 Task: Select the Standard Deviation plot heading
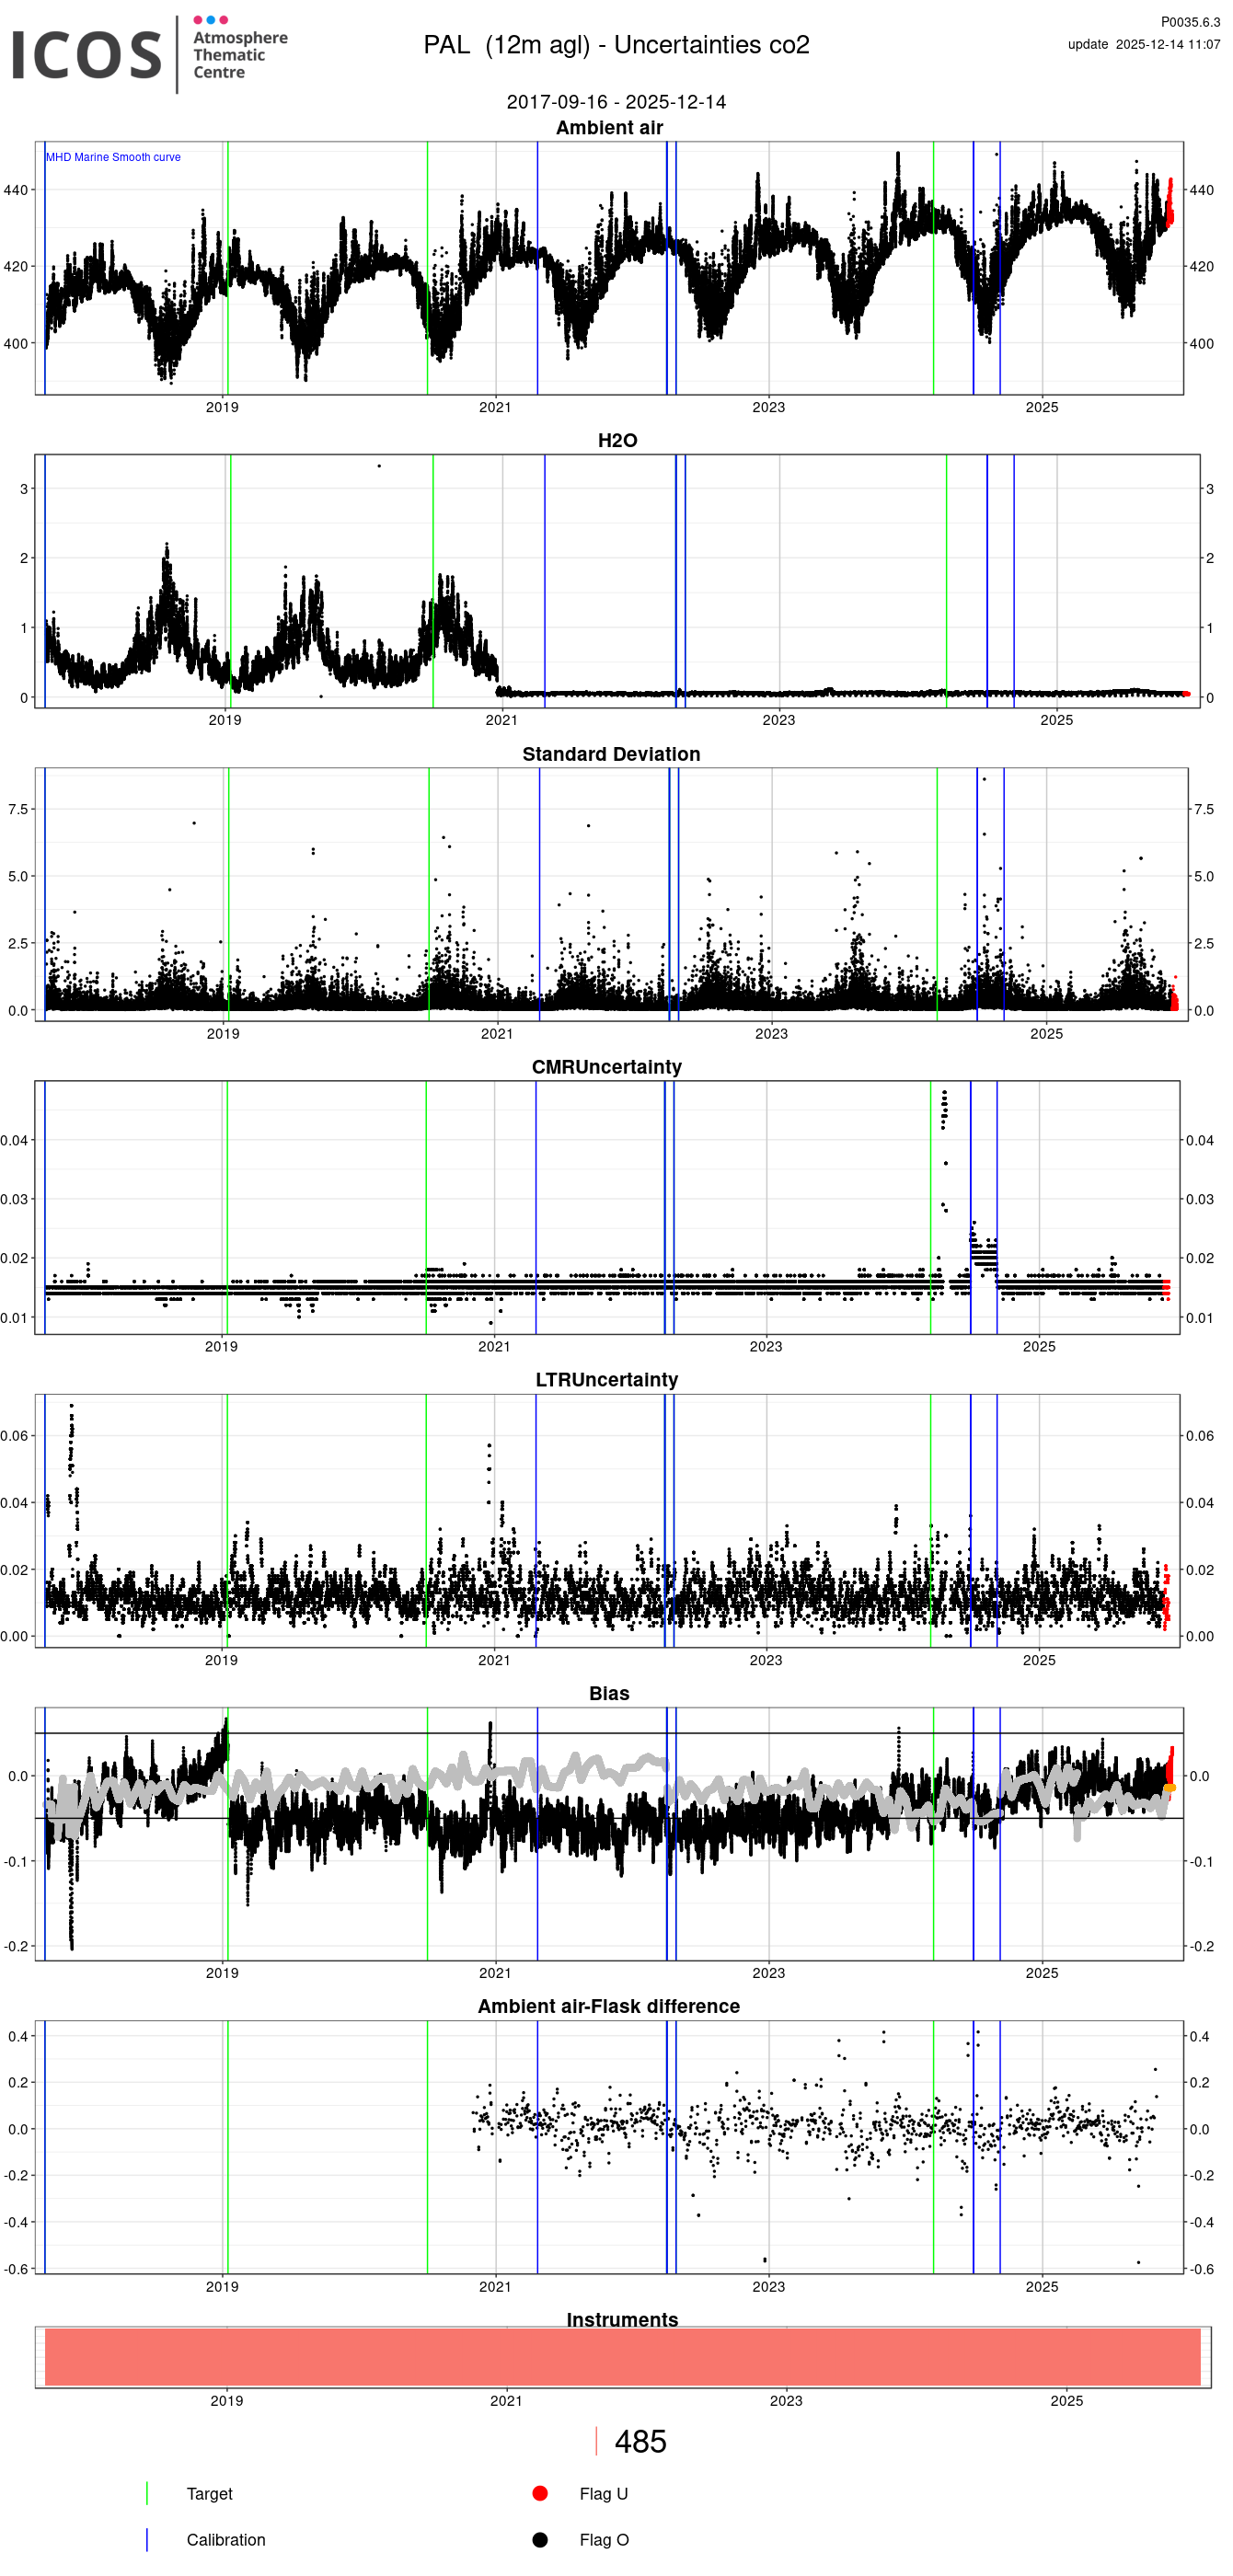tap(611, 754)
